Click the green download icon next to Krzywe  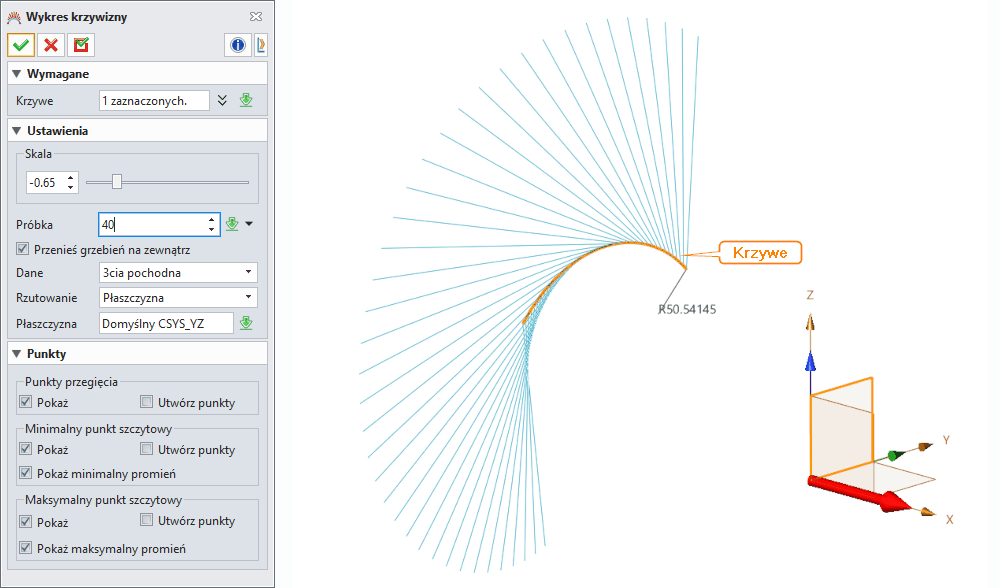(246, 100)
